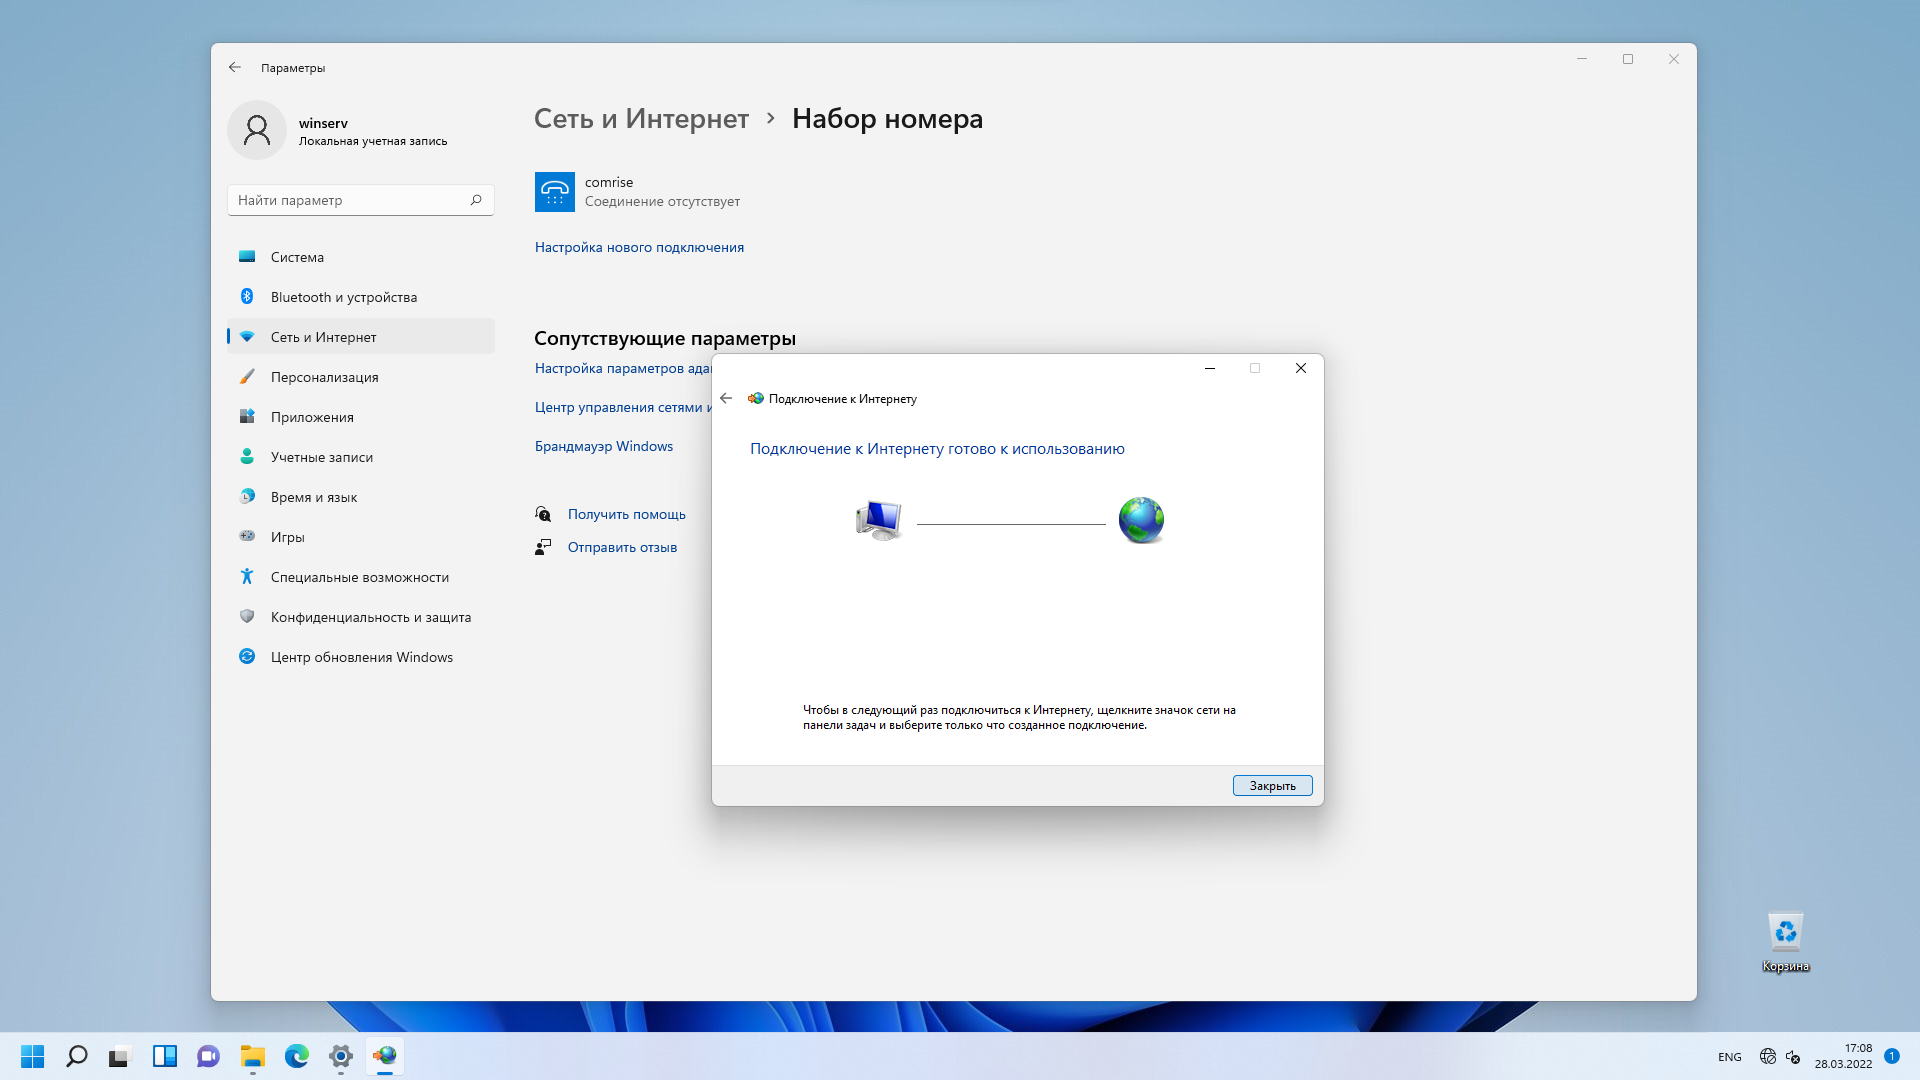Click the globe icon in the connection dialog

1141,520
